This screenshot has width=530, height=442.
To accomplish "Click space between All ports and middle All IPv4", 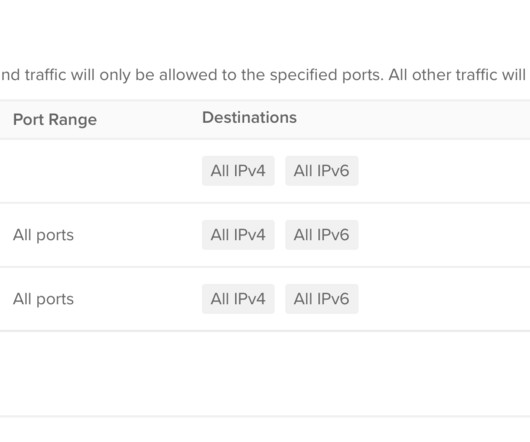I will (x=138, y=235).
